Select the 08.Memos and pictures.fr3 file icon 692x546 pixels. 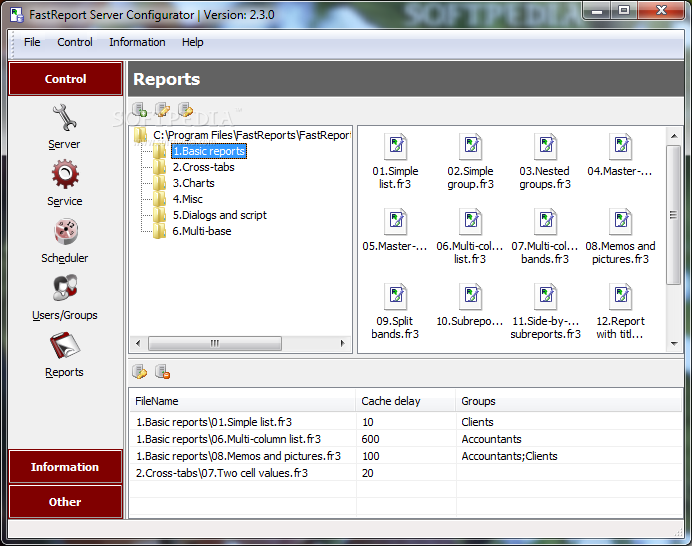621,221
